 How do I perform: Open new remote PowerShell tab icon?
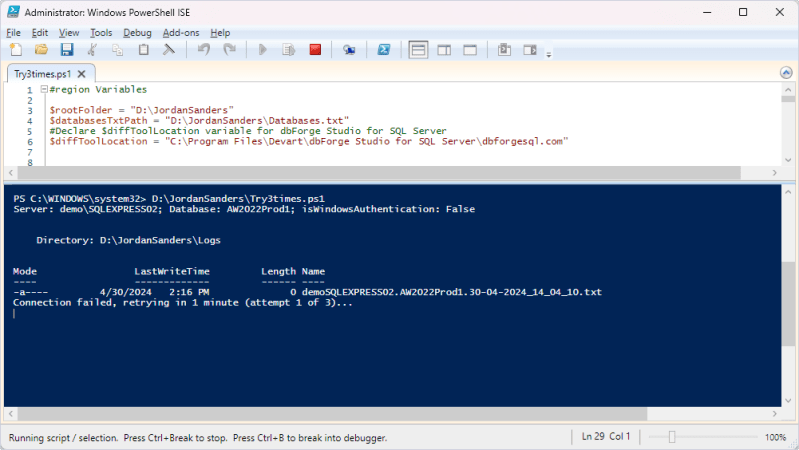[x=349, y=49]
